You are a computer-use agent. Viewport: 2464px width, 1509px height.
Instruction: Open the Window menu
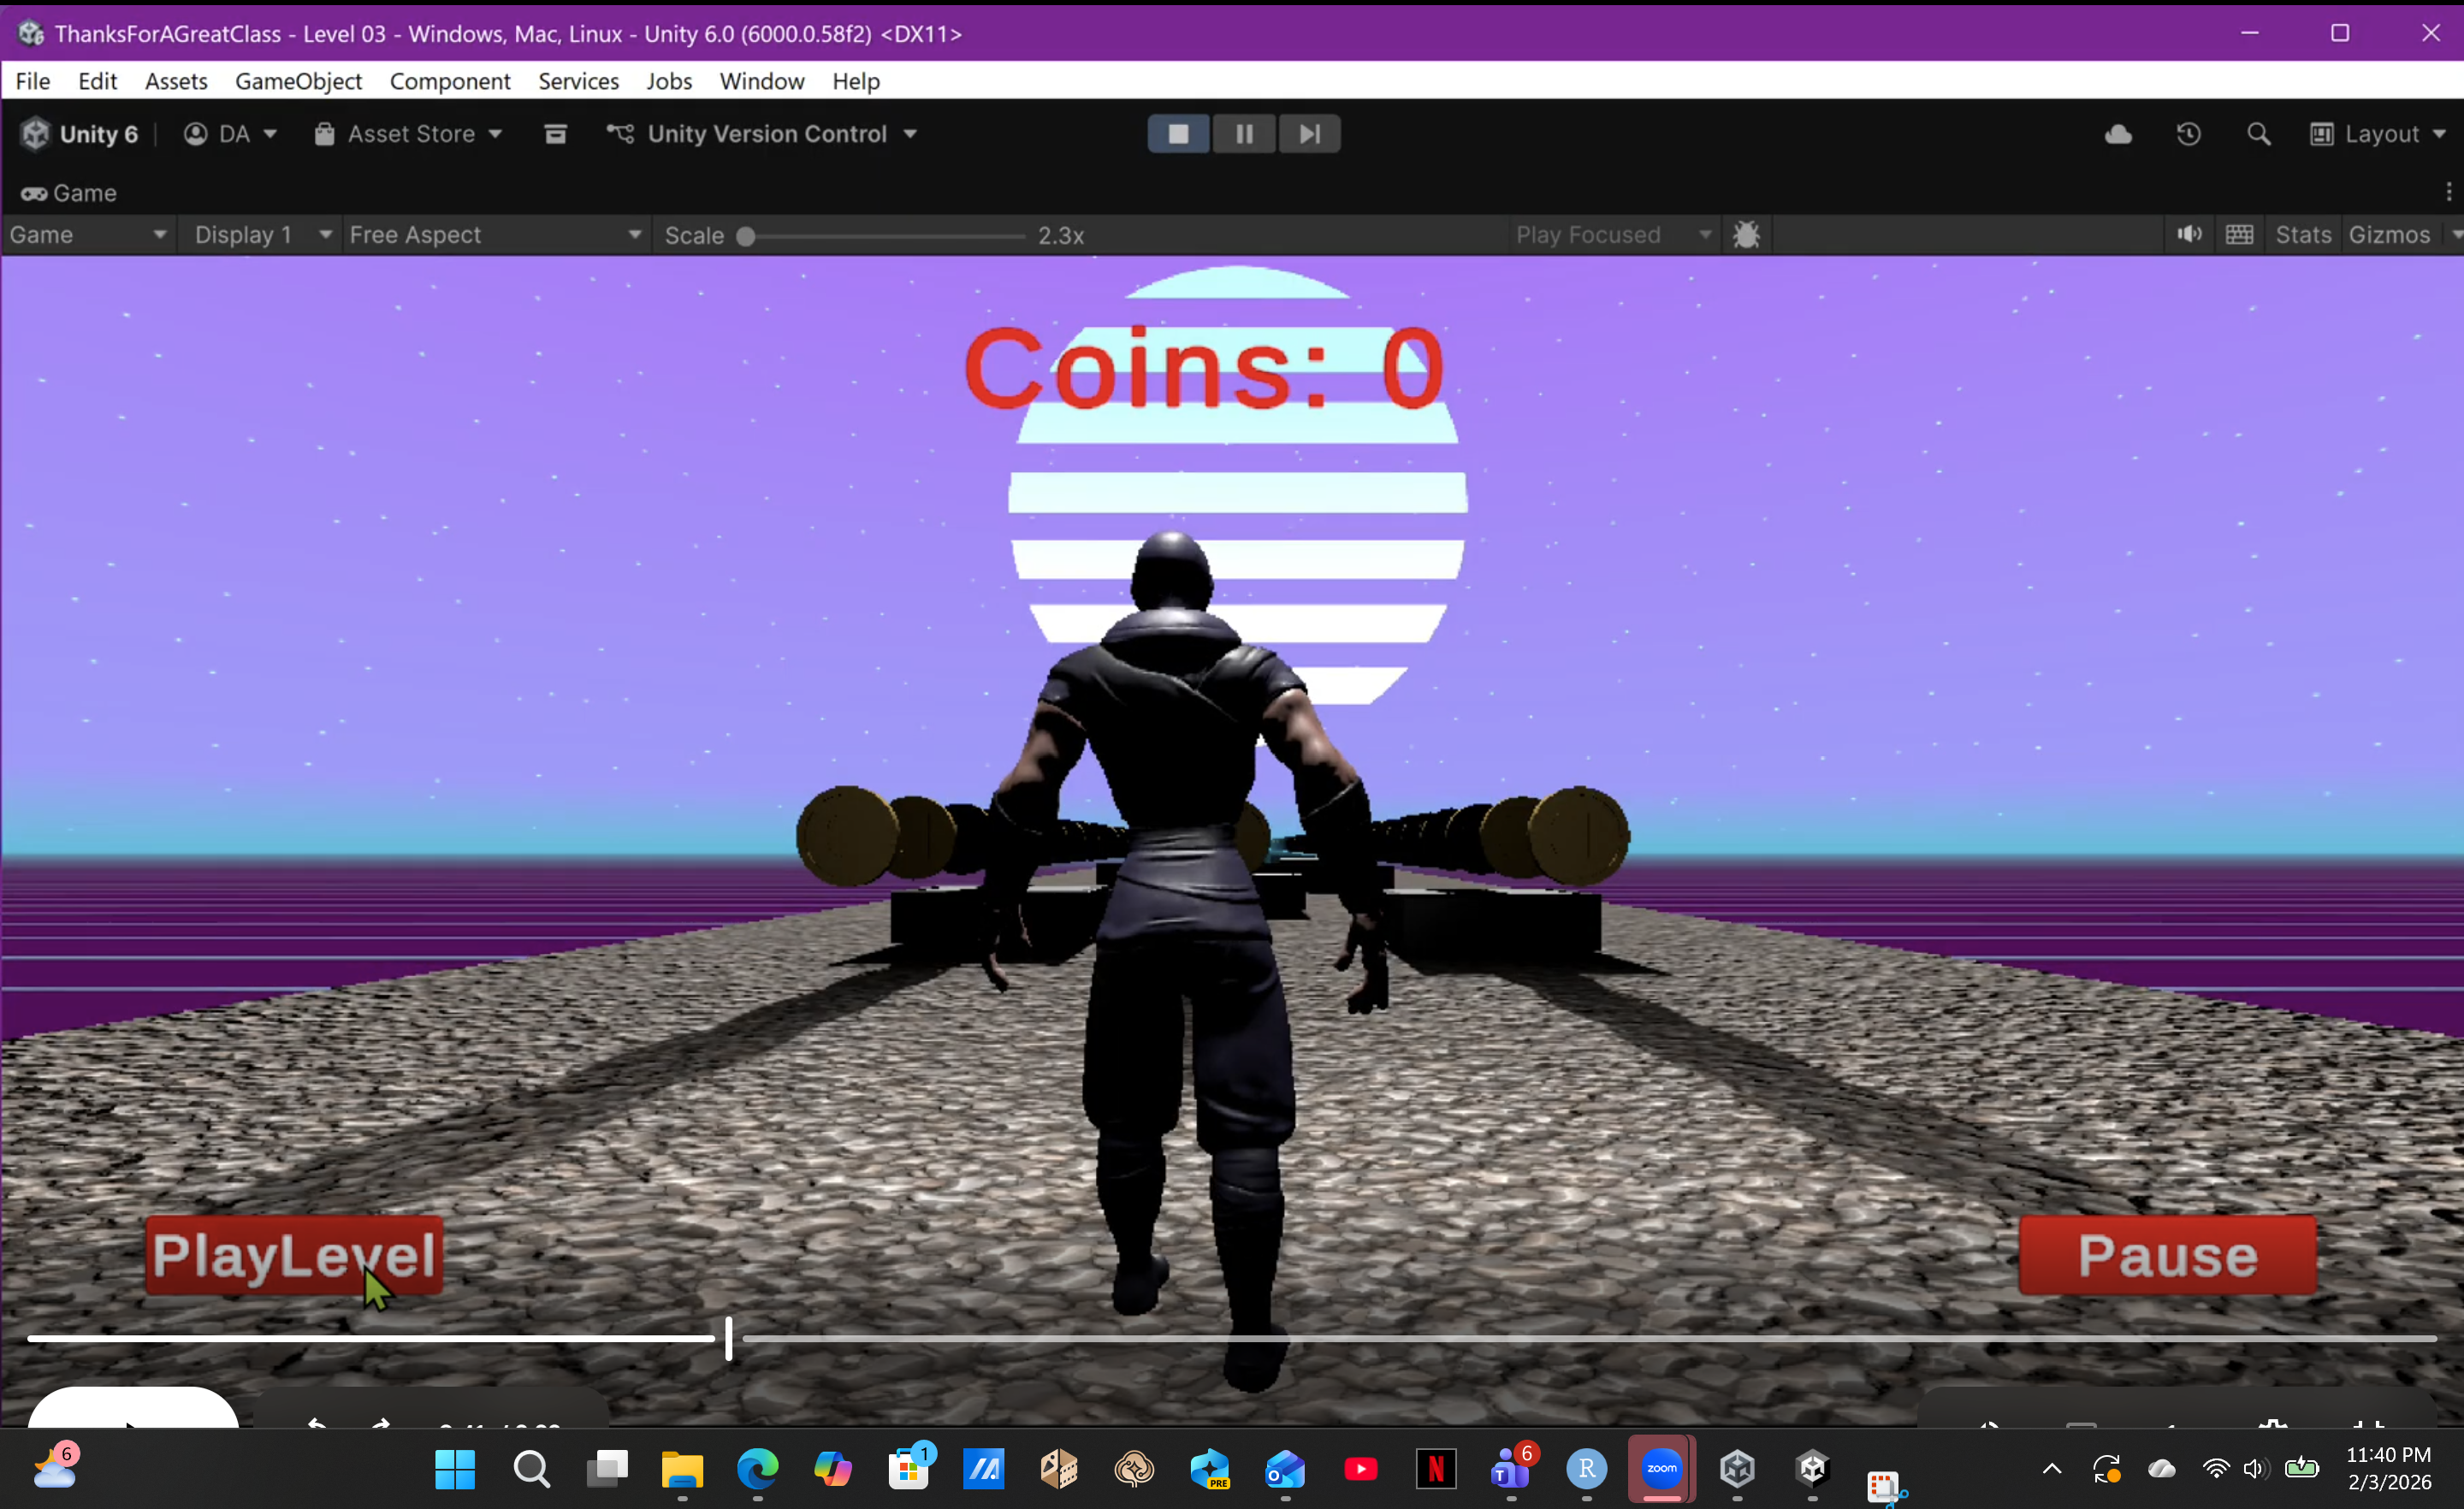(761, 81)
